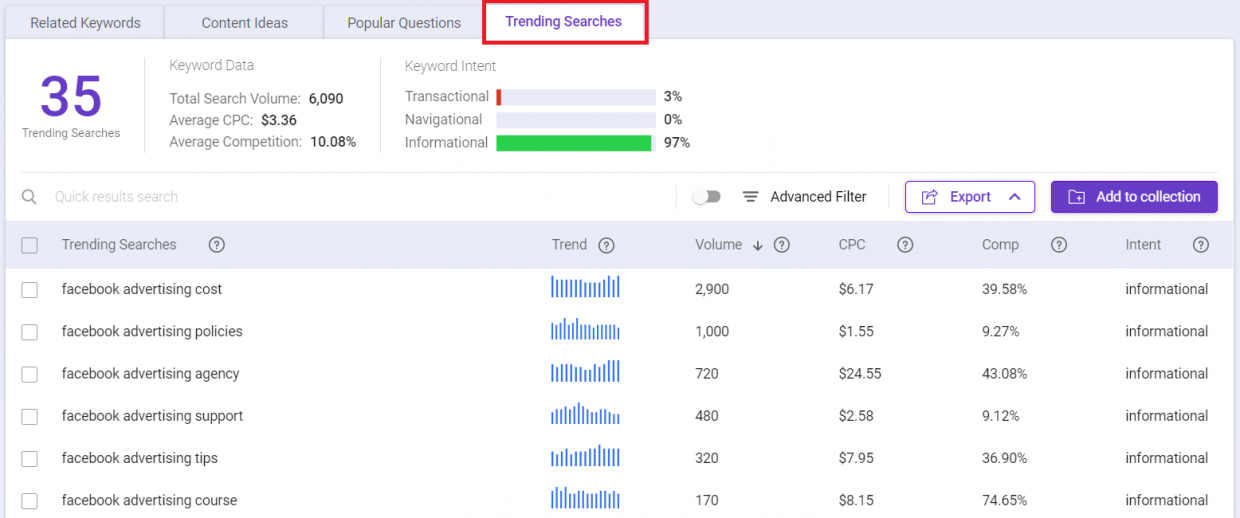Click keyword text facebook advertising support
This screenshot has height=518, width=1240.
click(152, 416)
